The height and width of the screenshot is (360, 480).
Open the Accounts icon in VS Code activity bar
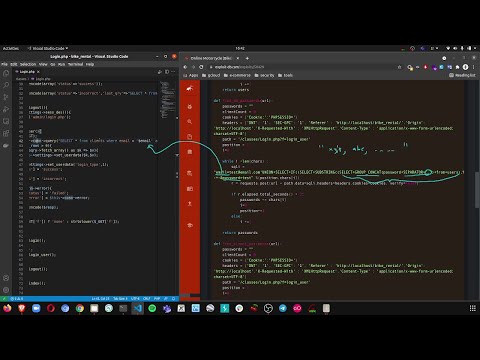[x=6, y=278]
